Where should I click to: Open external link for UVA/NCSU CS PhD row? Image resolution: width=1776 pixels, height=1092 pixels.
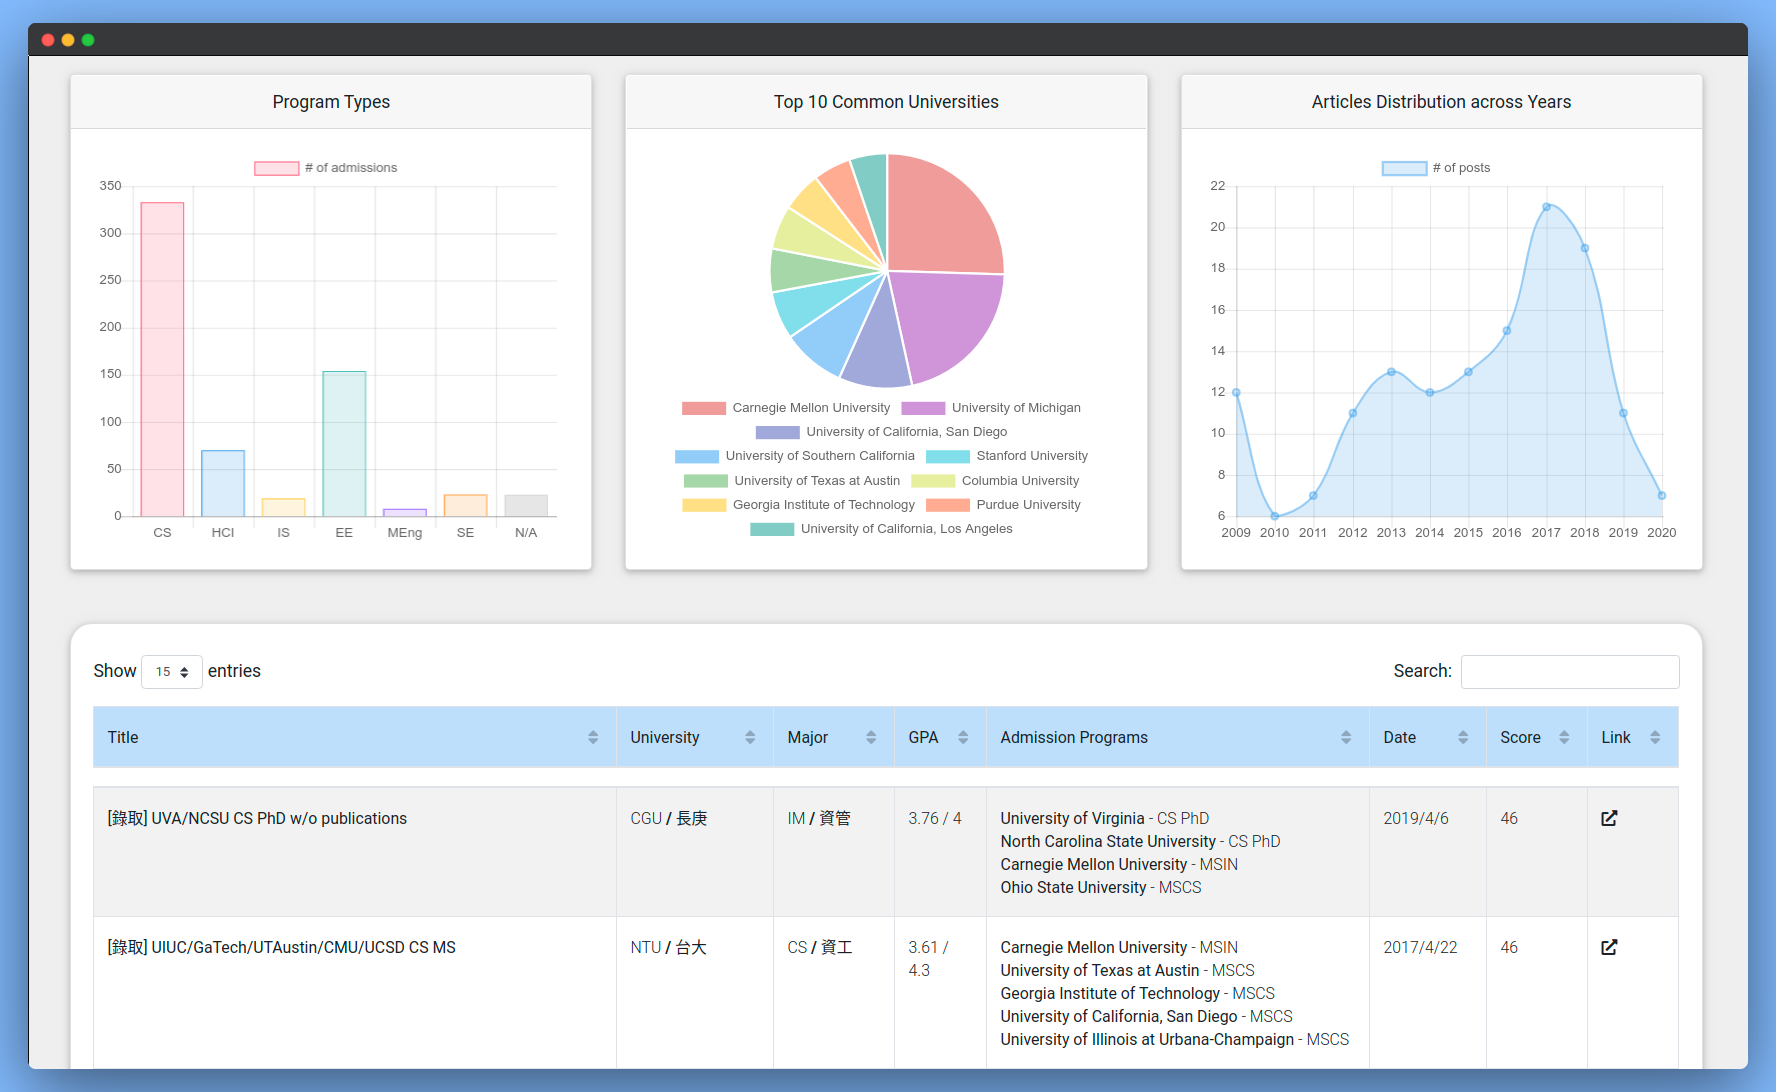[1609, 818]
